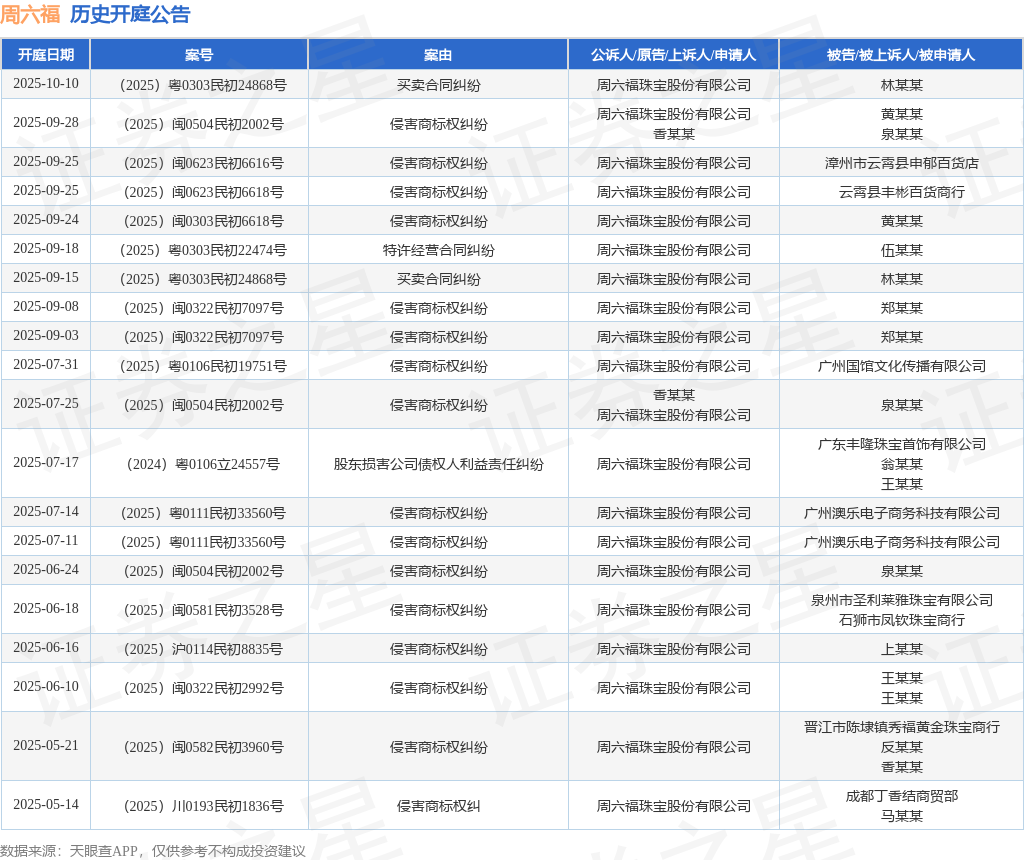Click defendant 翁某某

click(901, 464)
